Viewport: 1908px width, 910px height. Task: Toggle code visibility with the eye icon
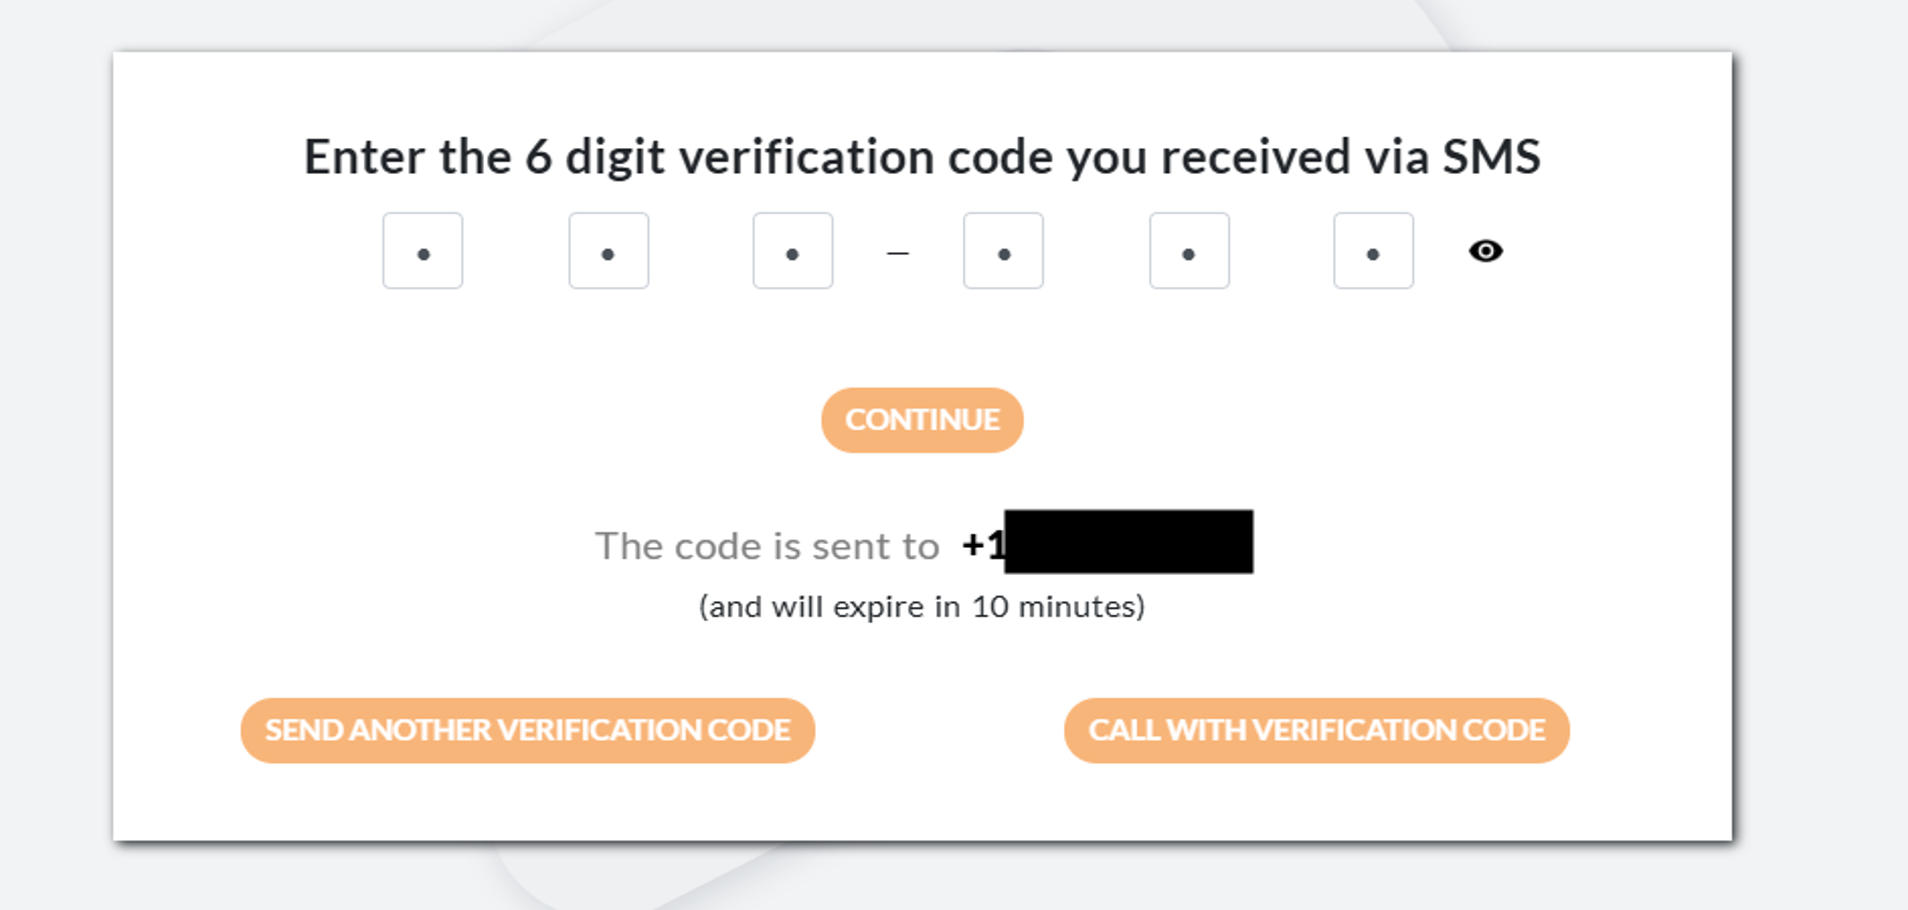pos(1485,251)
